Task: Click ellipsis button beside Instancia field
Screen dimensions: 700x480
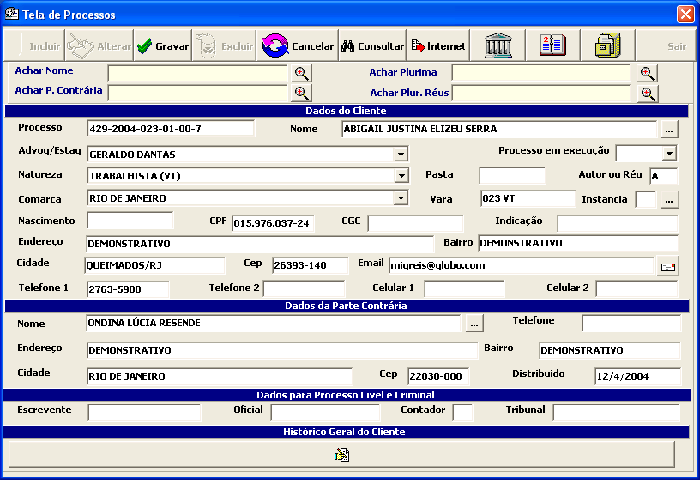Action: 669,200
